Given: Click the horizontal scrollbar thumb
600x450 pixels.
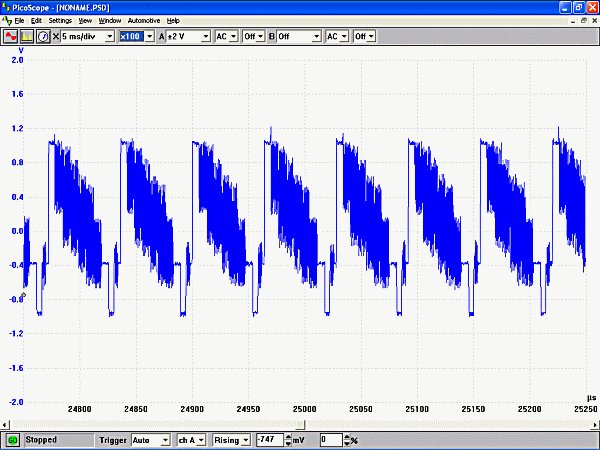Looking at the screenshot, I should pos(301,424).
